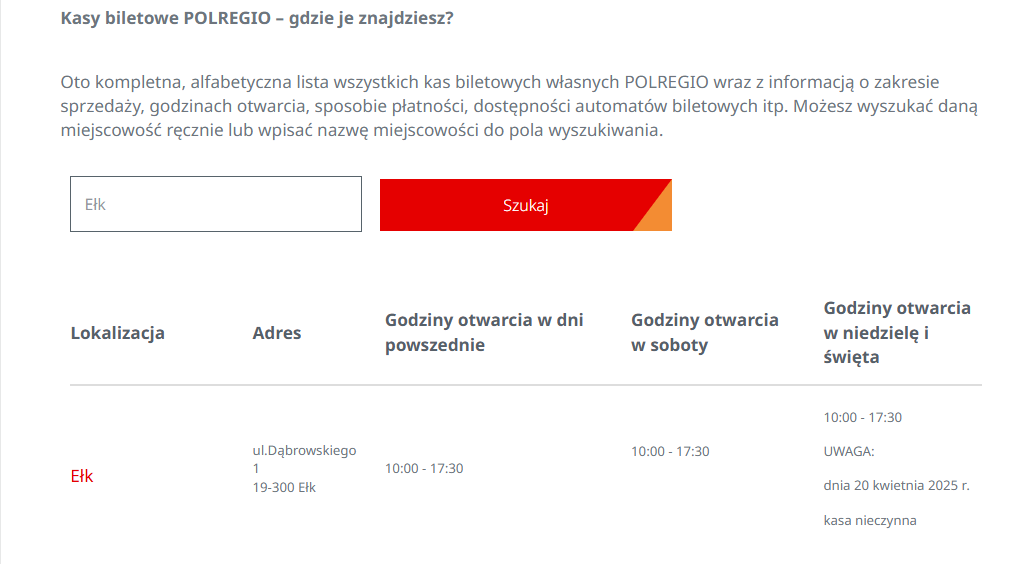Select the weekday opening hours column header

[484, 333]
